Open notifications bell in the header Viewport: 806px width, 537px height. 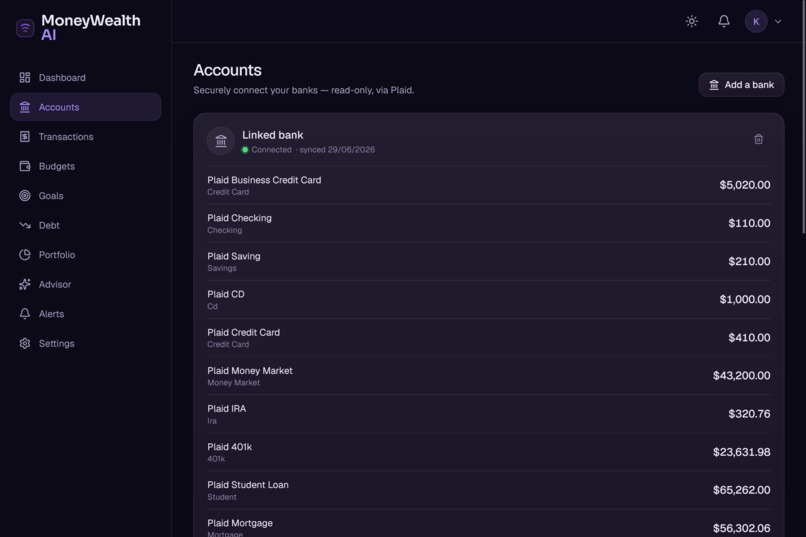724,21
